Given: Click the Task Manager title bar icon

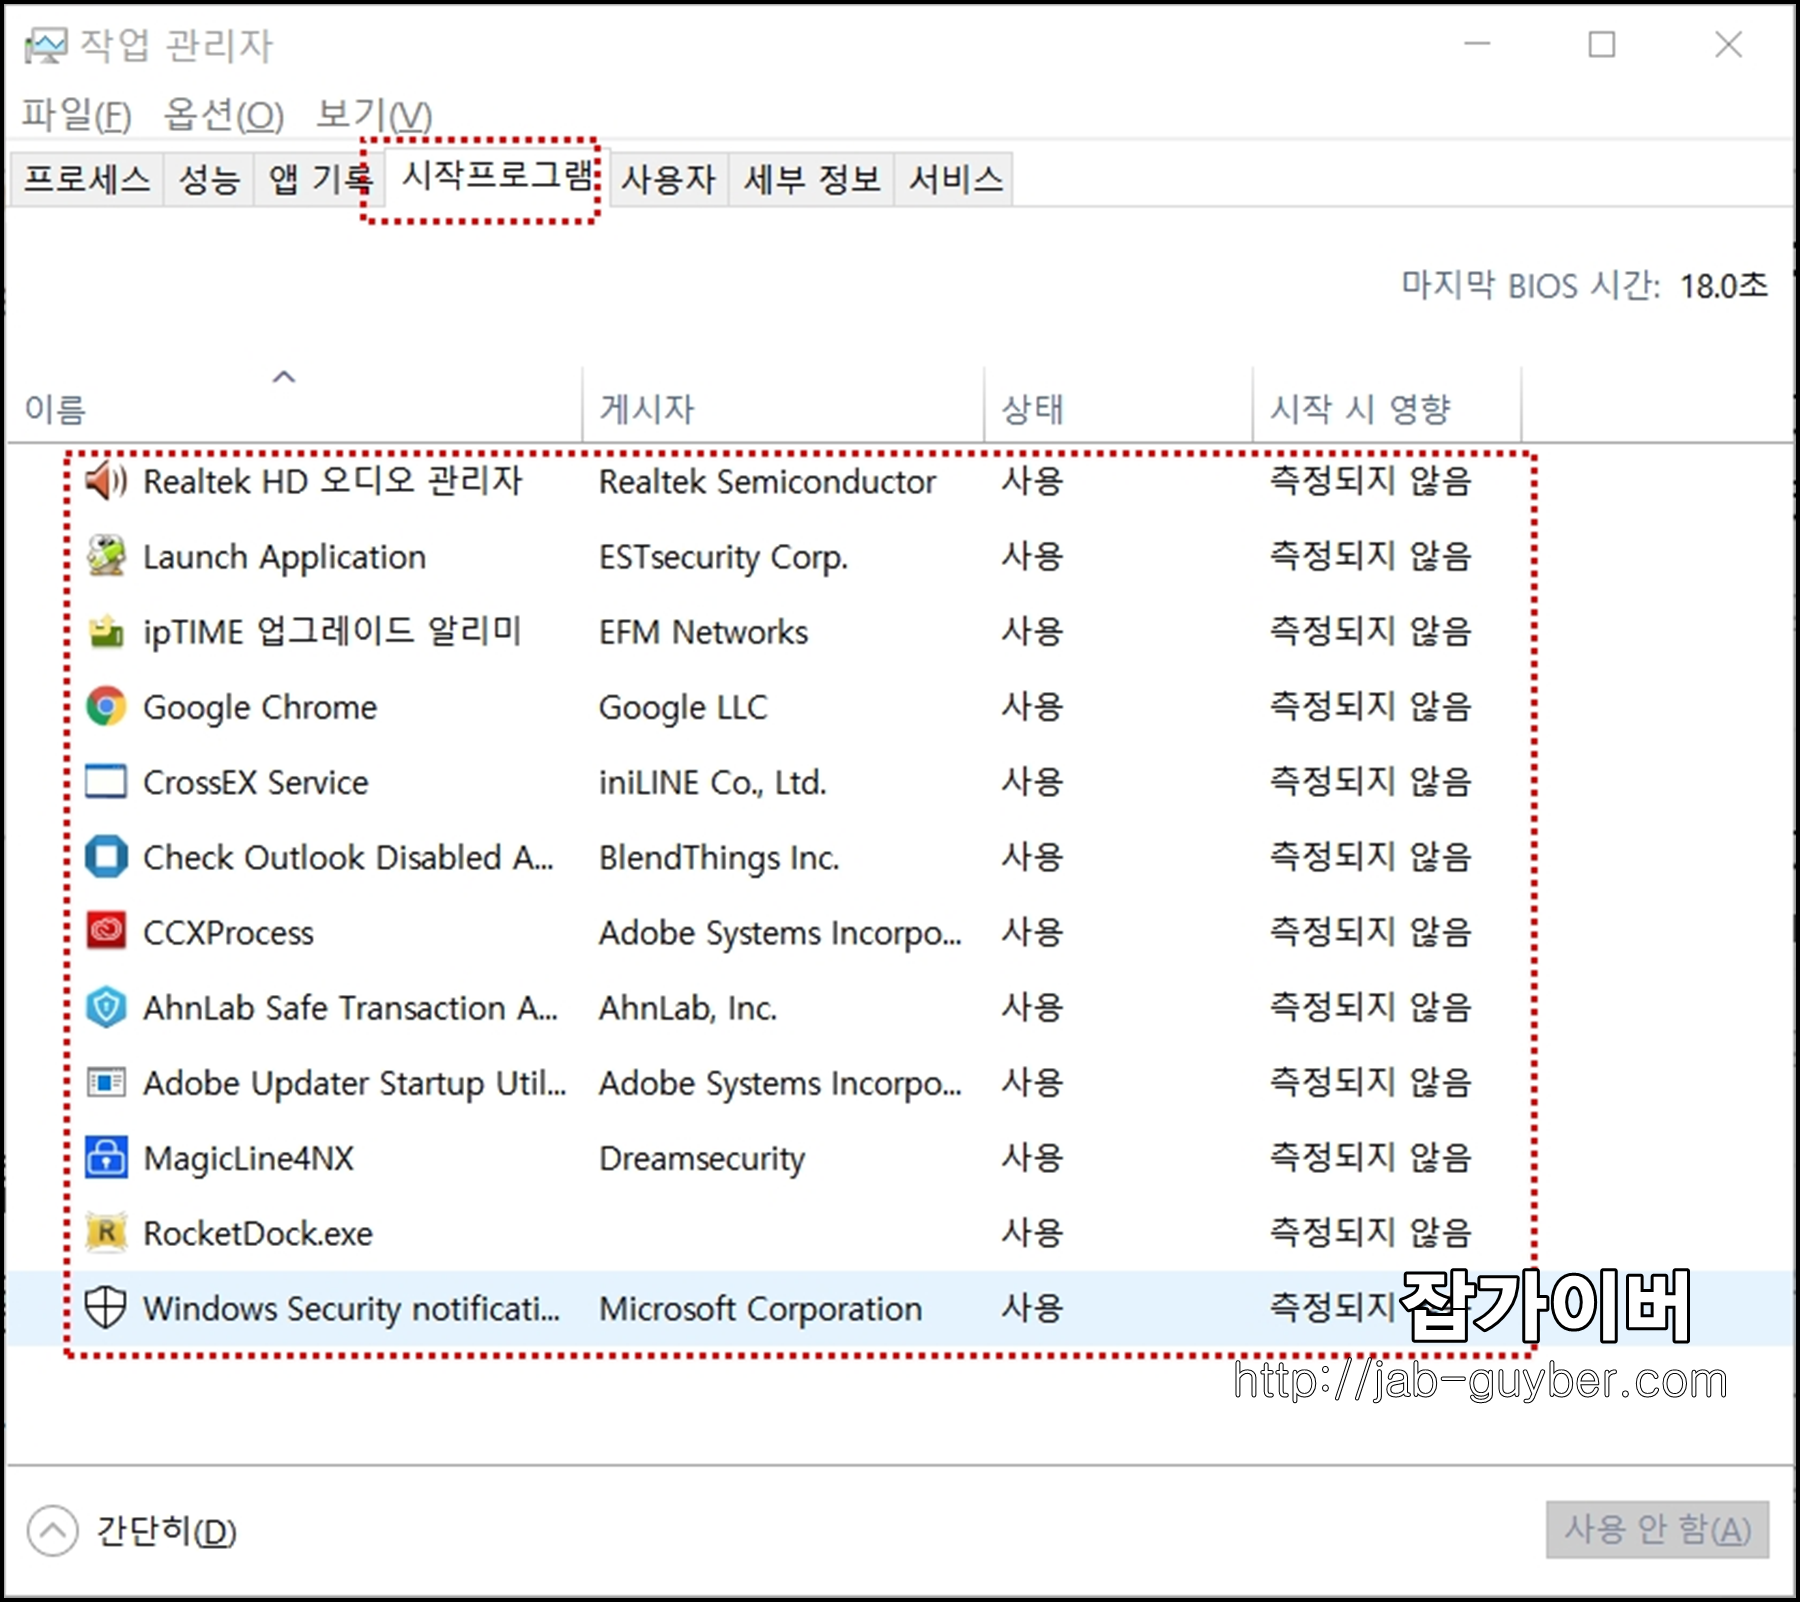Looking at the screenshot, I should click(x=45, y=45).
